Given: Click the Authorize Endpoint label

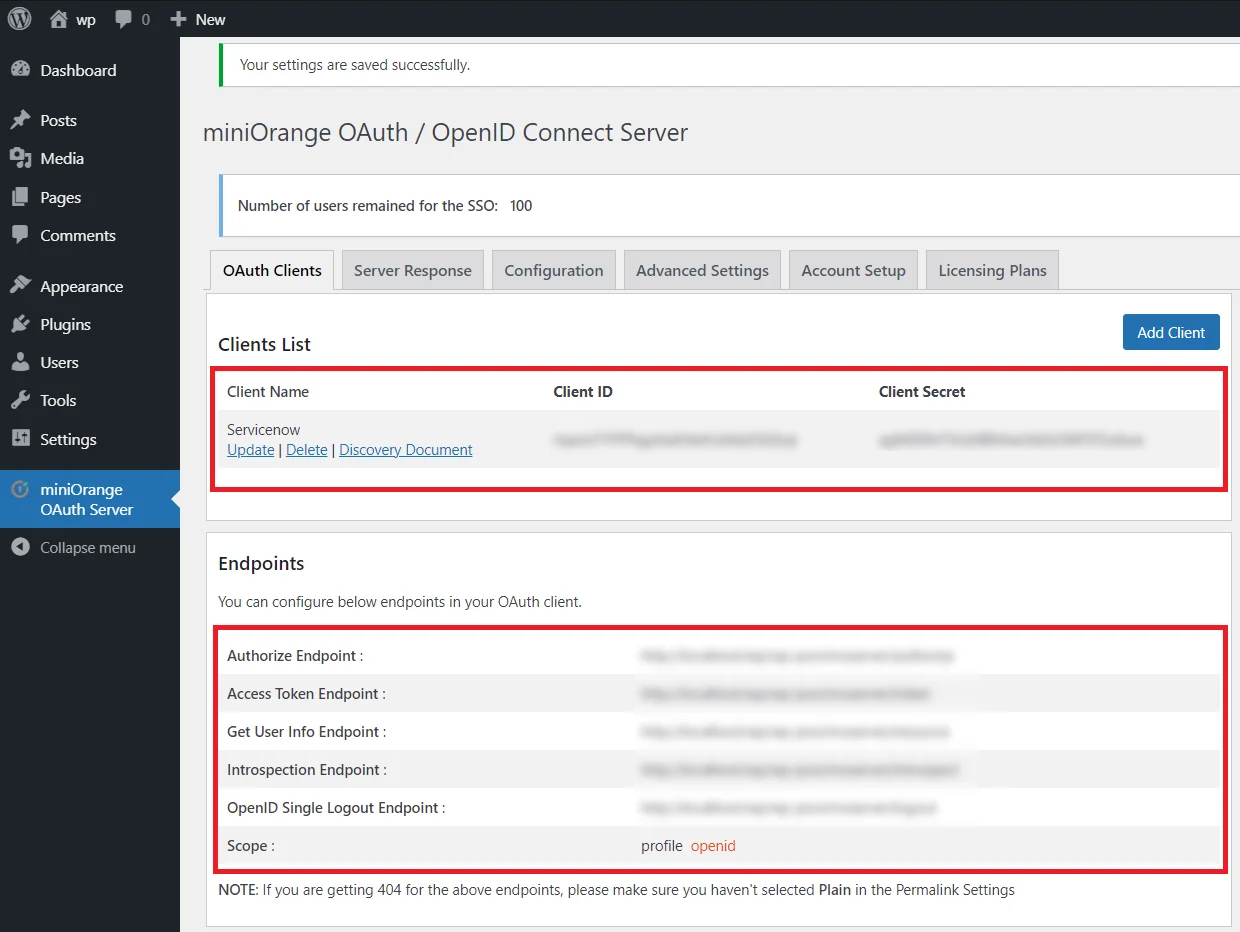Looking at the screenshot, I should [x=295, y=656].
